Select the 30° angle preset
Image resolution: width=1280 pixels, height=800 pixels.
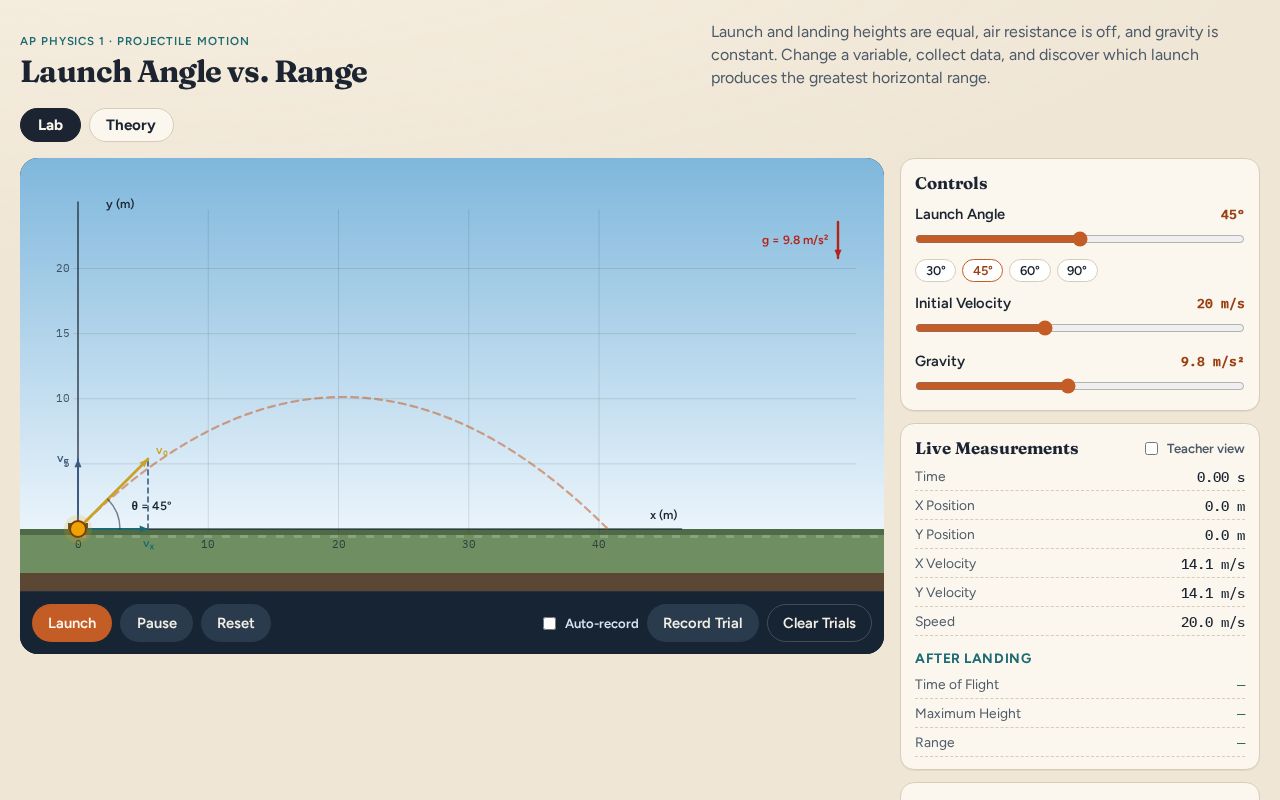point(935,271)
